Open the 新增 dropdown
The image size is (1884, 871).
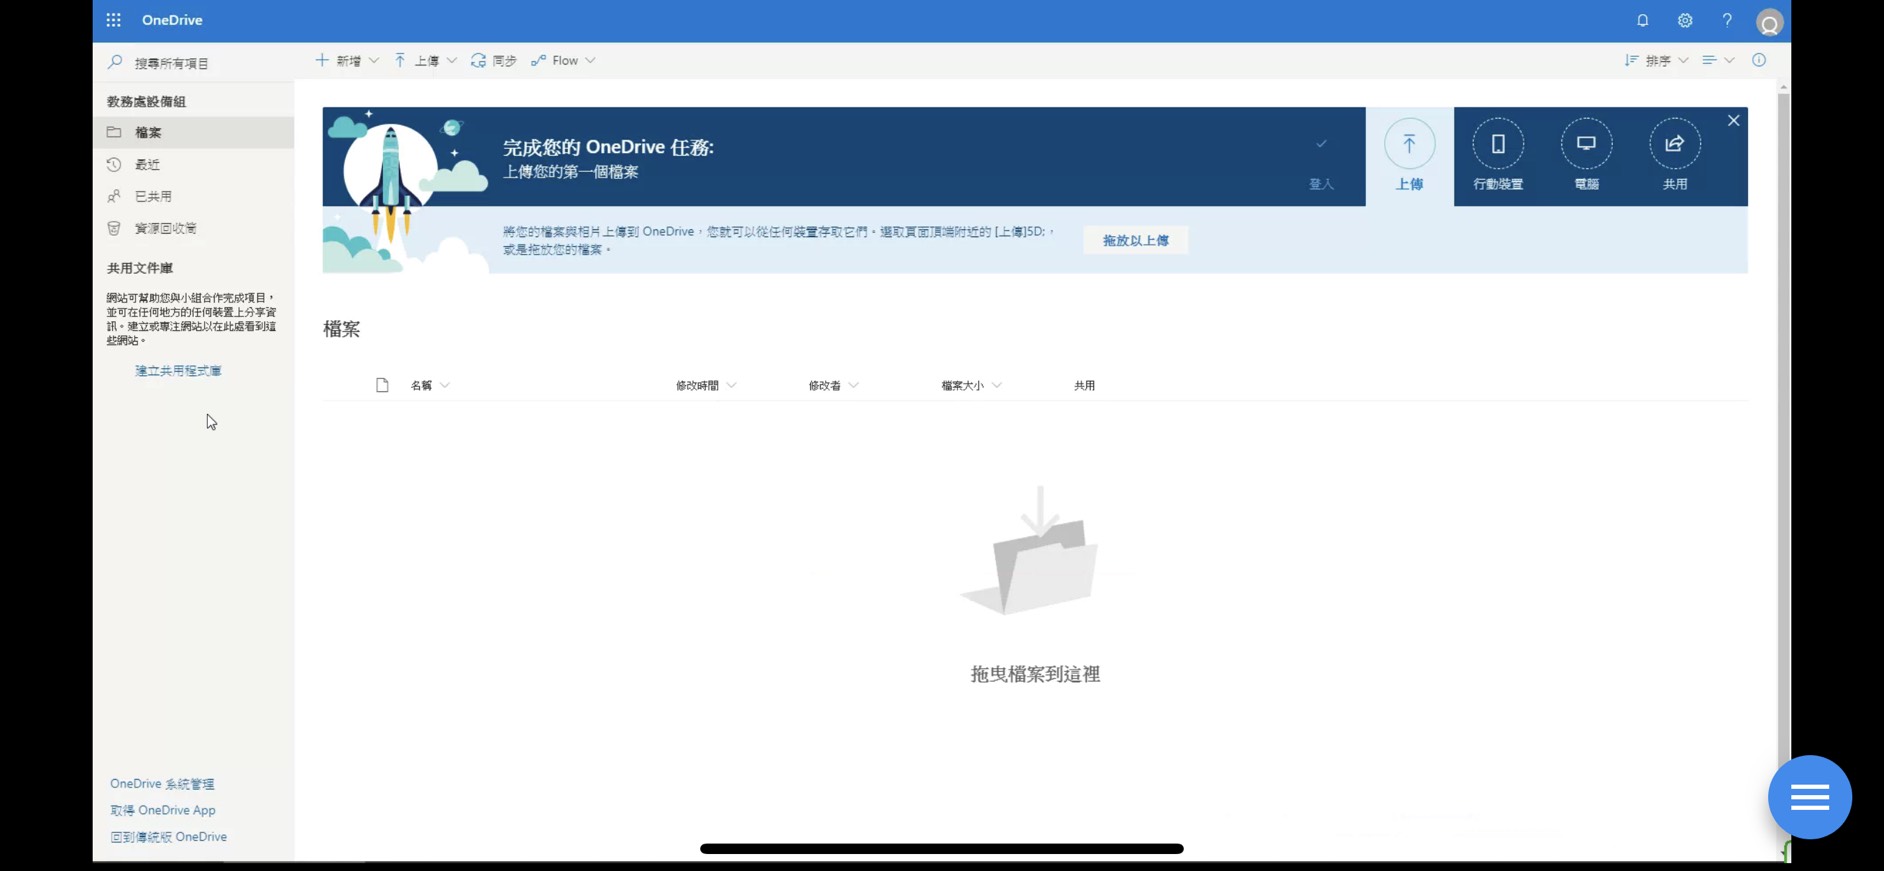tap(347, 61)
